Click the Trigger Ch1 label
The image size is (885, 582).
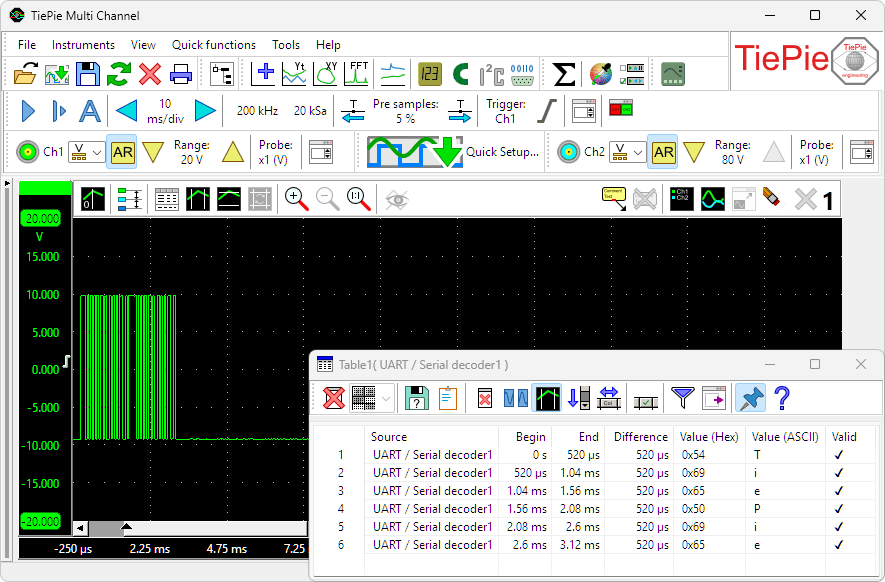[x=506, y=111]
